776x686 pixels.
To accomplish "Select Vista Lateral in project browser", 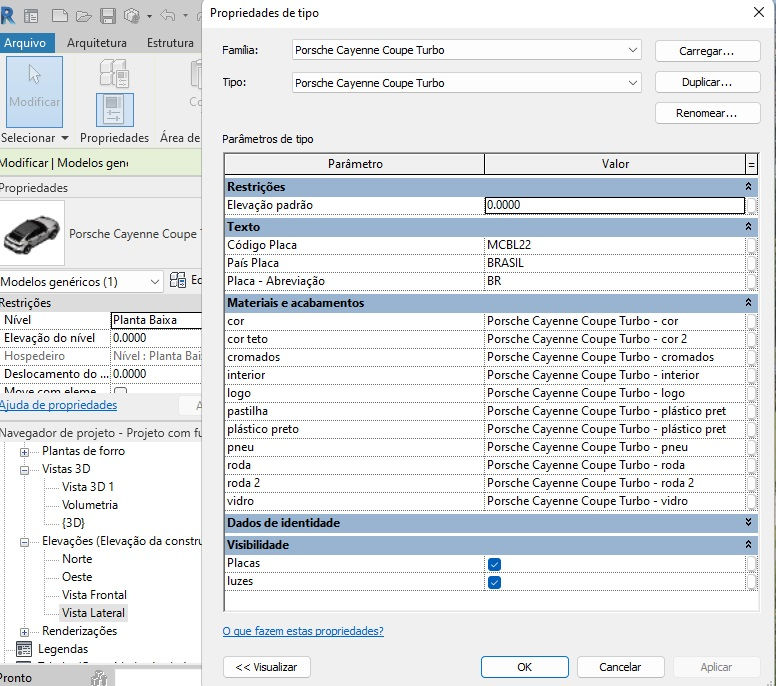I will click(x=93, y=613).
